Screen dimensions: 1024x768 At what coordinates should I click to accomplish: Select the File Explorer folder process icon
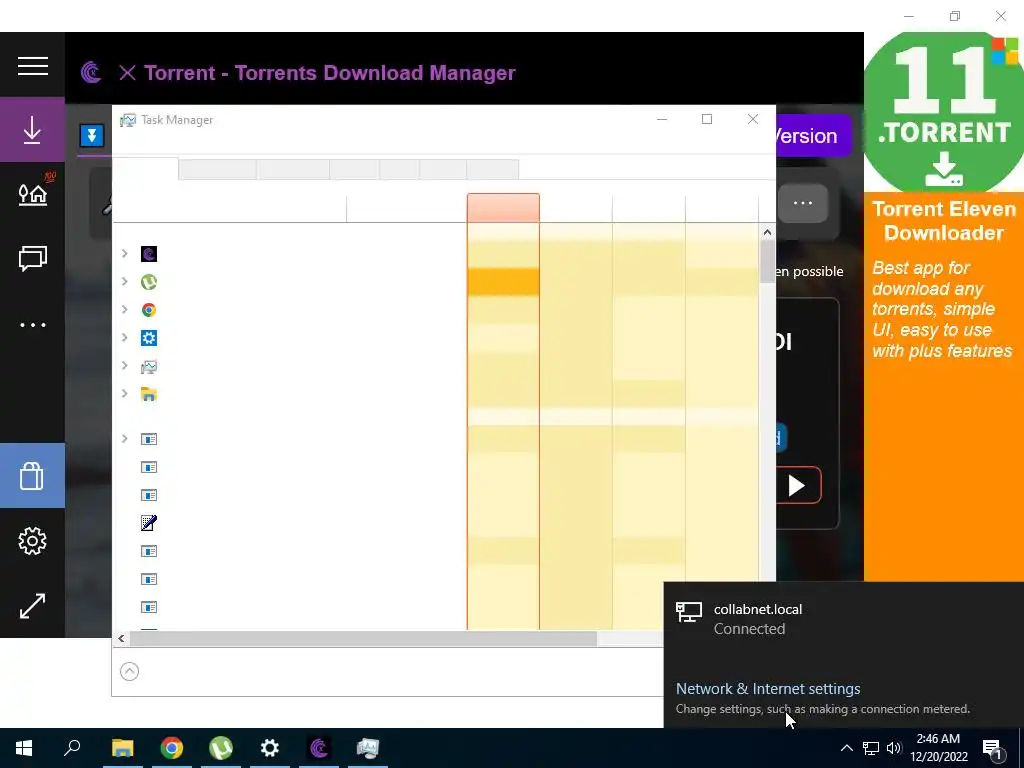[149, 394]
